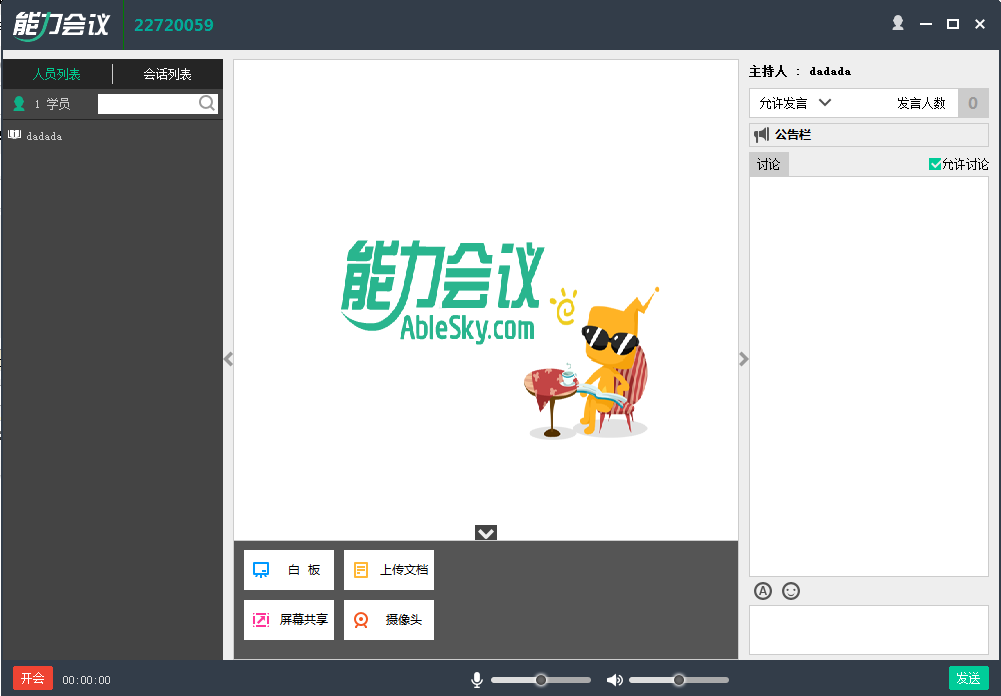1001x696 pixels.
Task: Turn on 摄像头 camera
Action: pos(389,619)
